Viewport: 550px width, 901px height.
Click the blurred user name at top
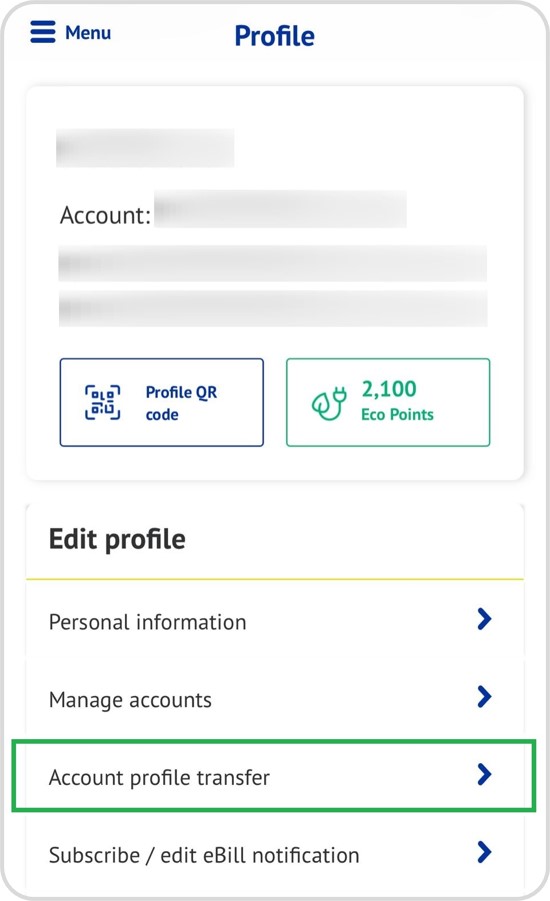click(145, 148)
